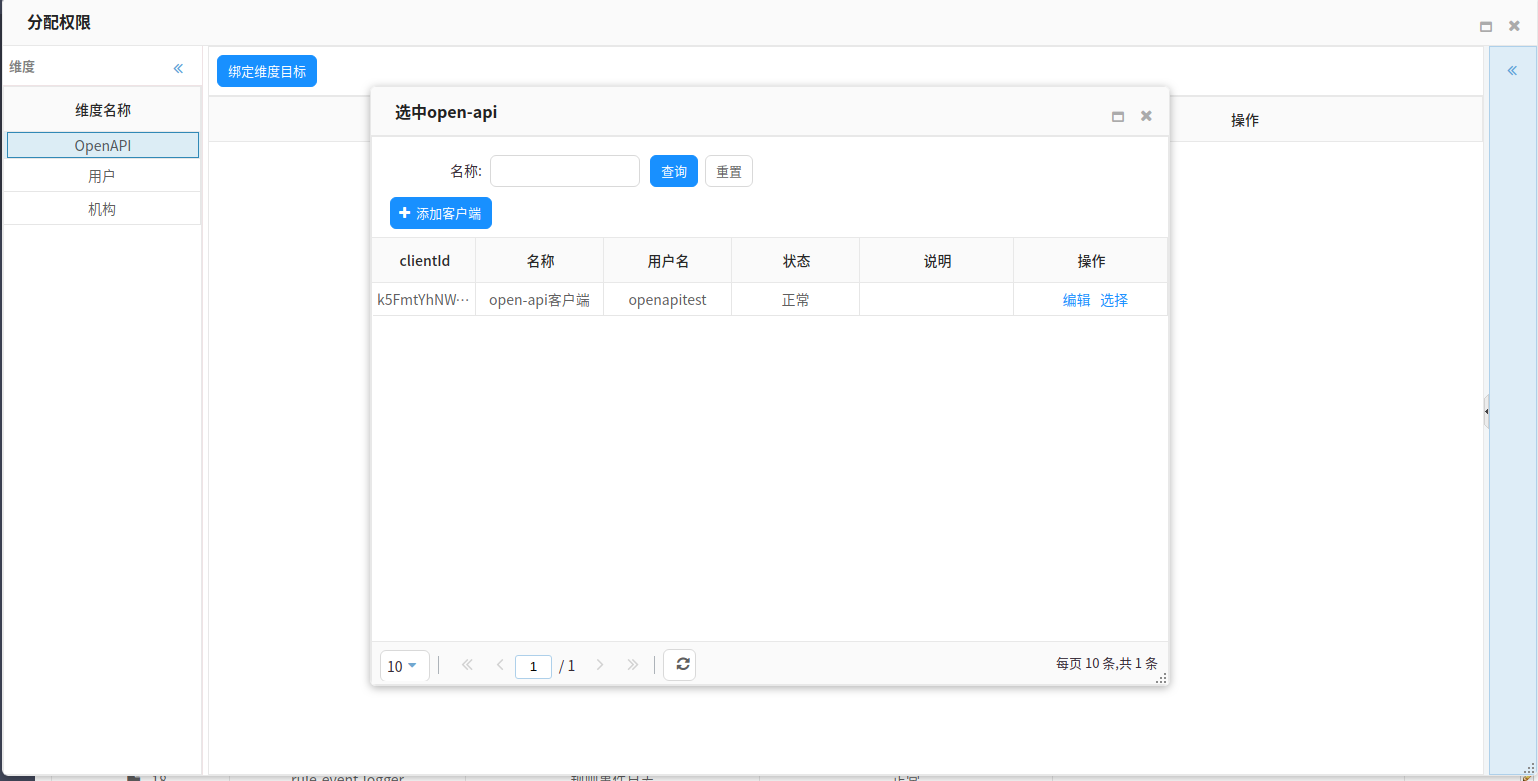Click 编辑 link for open-api客户端 row
Screen dimensions: 1538x781
pos(1076,300)
